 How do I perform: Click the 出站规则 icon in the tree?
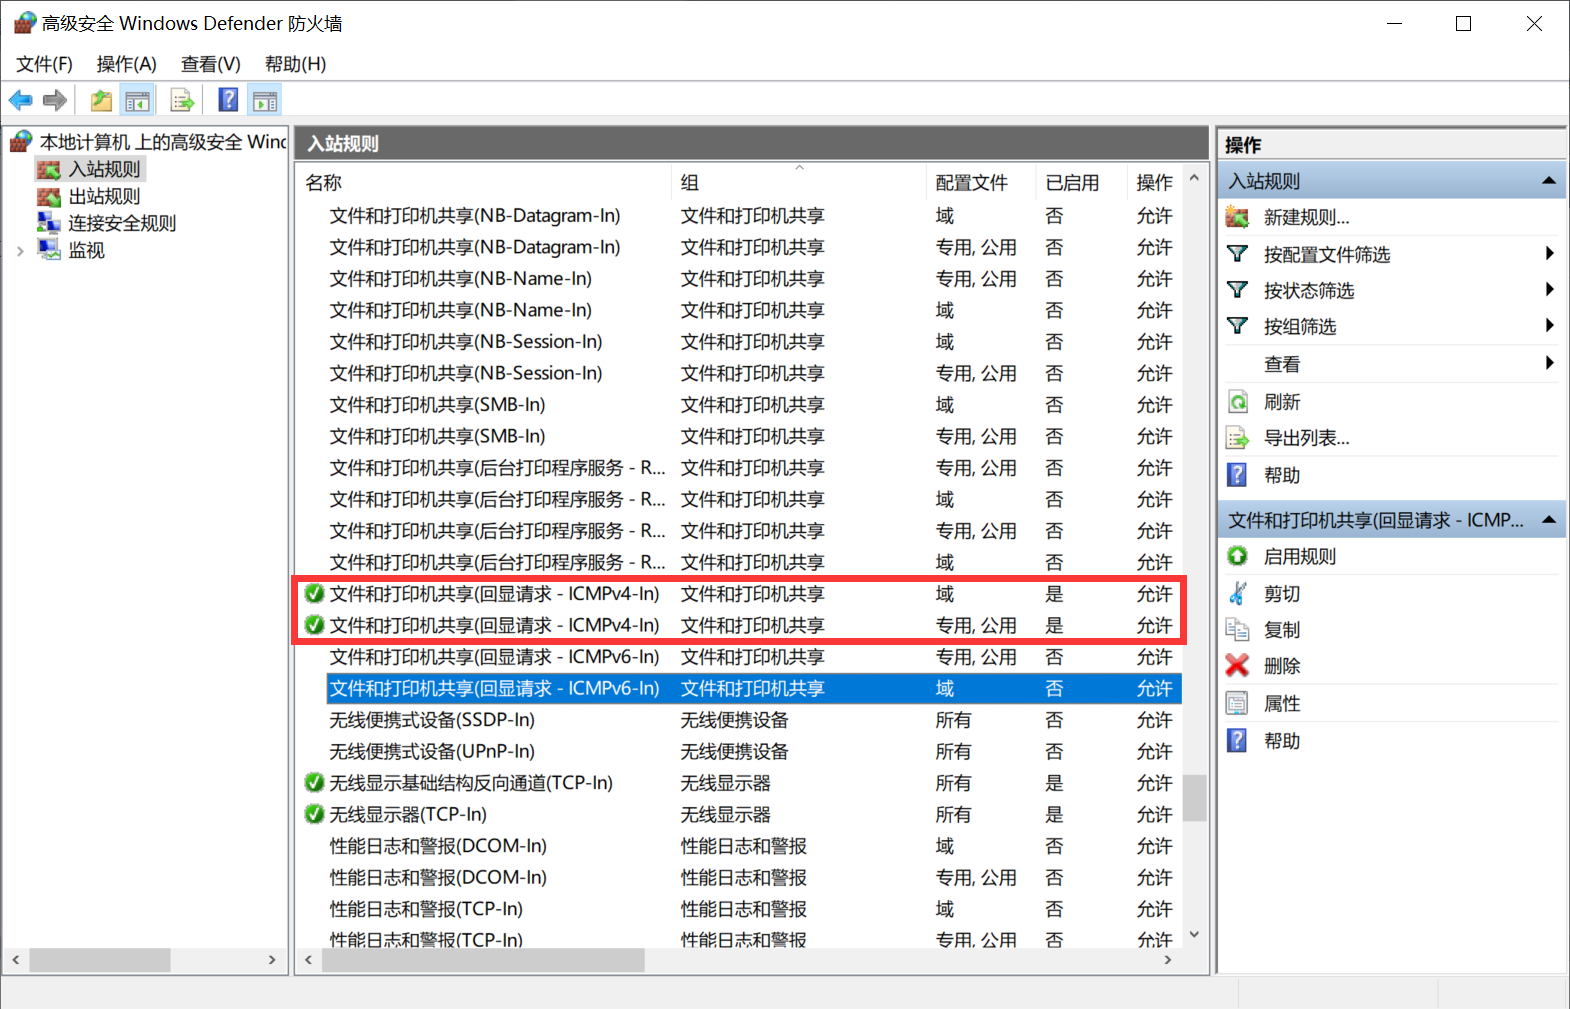[49, 196]
